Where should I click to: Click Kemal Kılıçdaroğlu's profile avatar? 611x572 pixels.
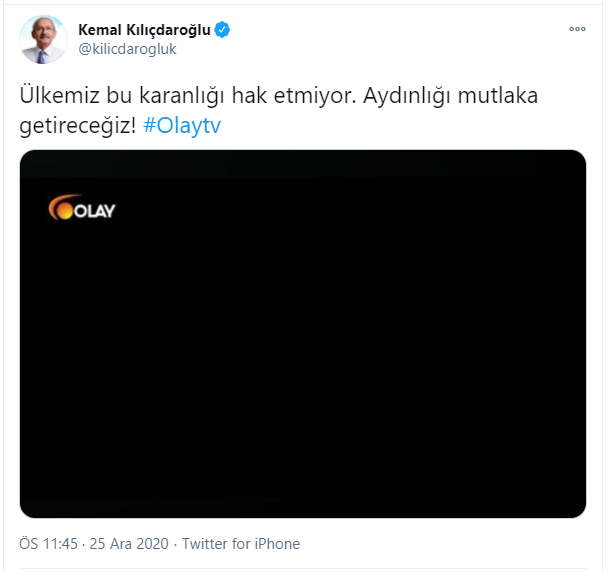coord(43,39)
